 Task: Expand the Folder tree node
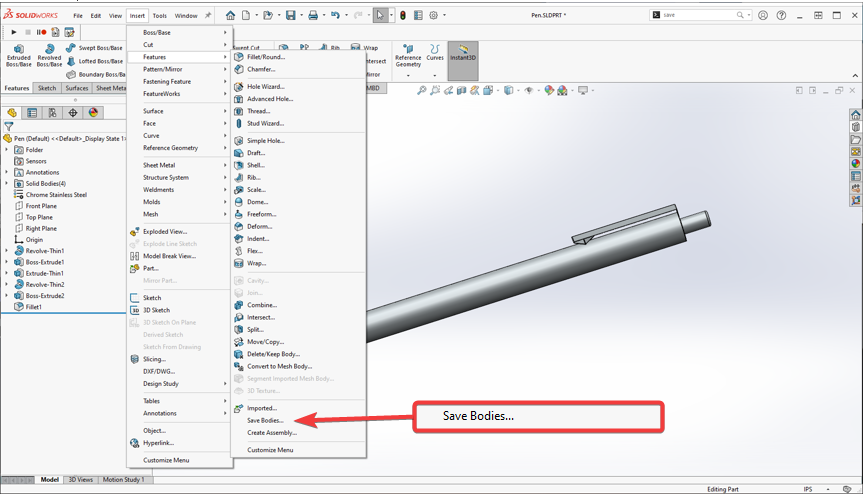coord(7,150)
